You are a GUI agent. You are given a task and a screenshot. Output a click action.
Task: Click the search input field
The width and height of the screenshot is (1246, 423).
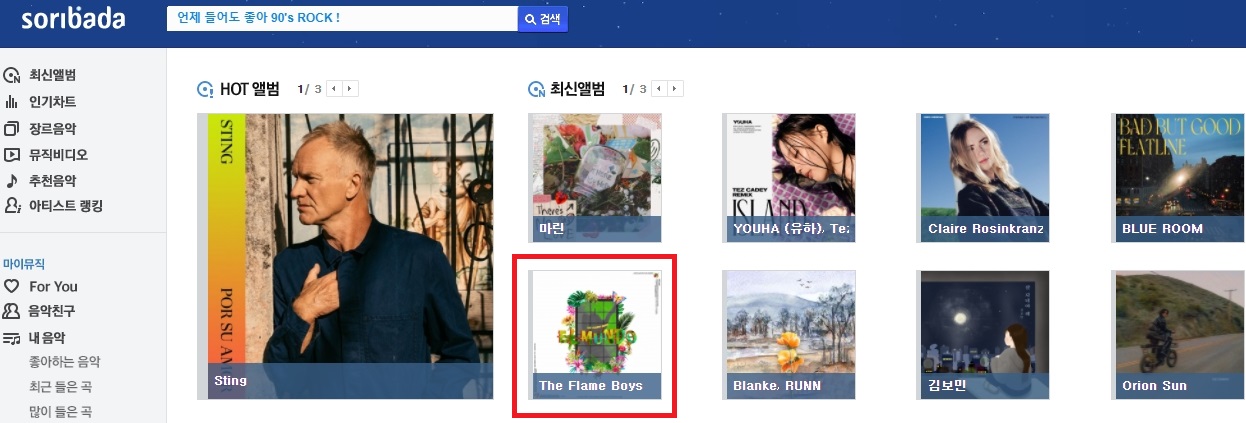pos(342,19)
